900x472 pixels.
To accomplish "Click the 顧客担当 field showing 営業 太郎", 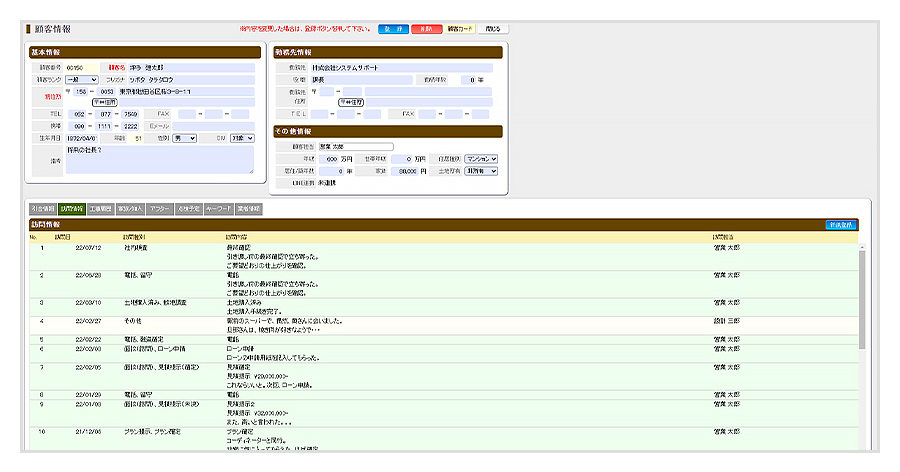I will point(356,147).
